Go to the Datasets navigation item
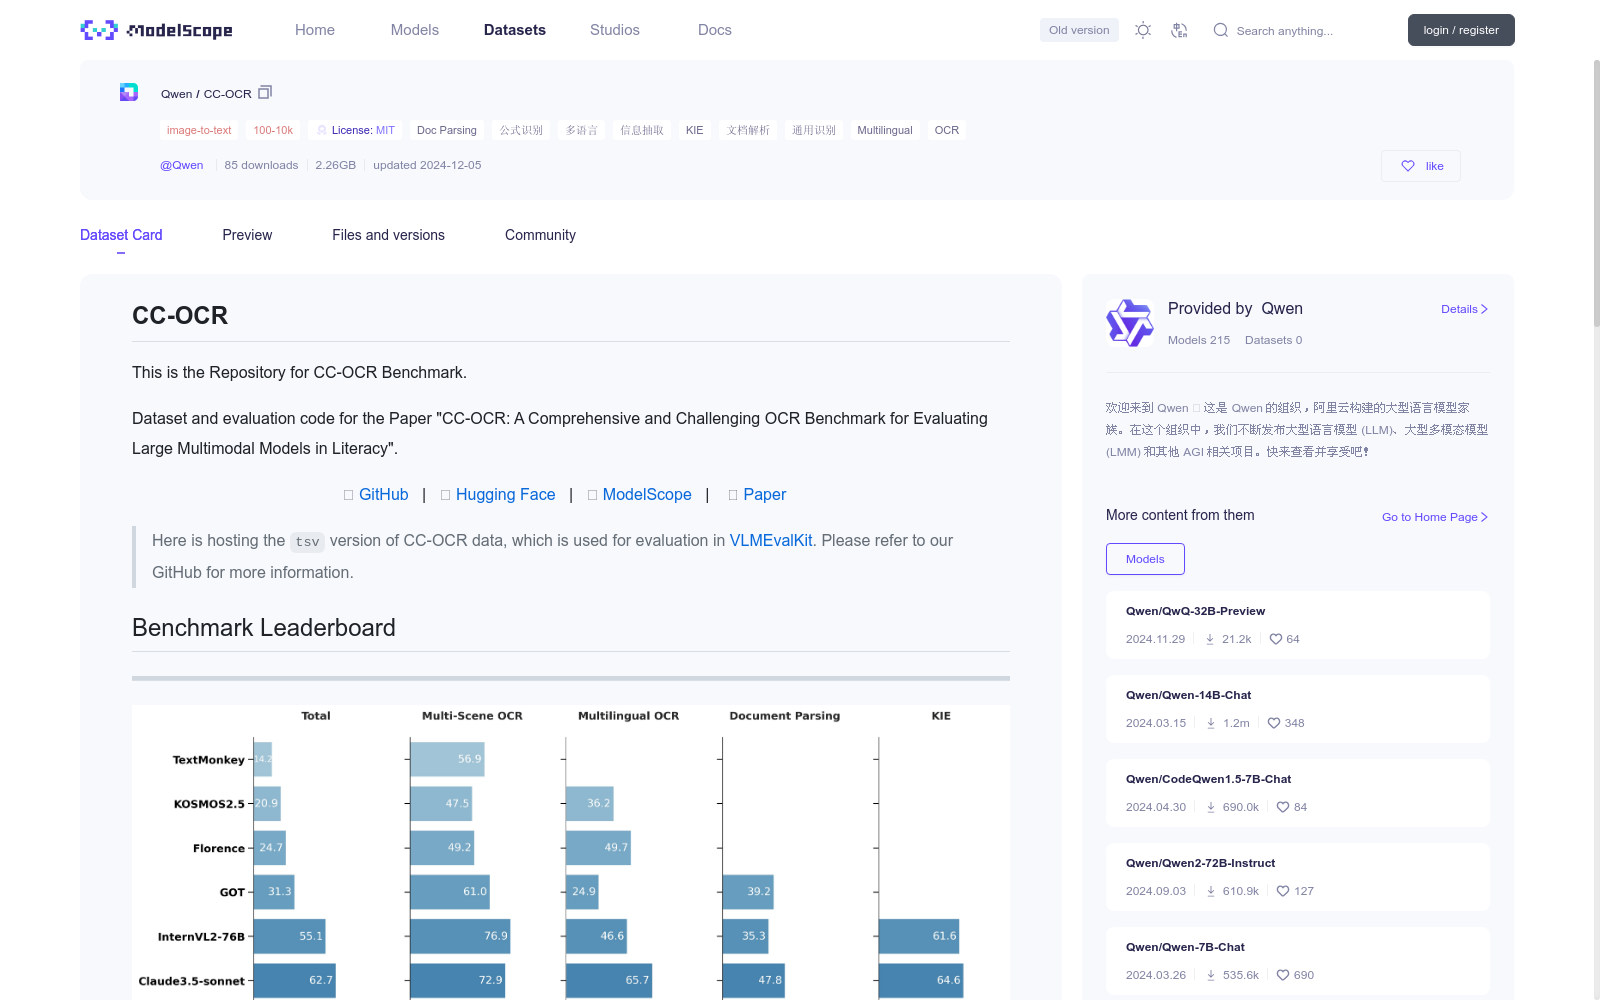This screenshot has height=1000, width=1600. pos(515,30)
